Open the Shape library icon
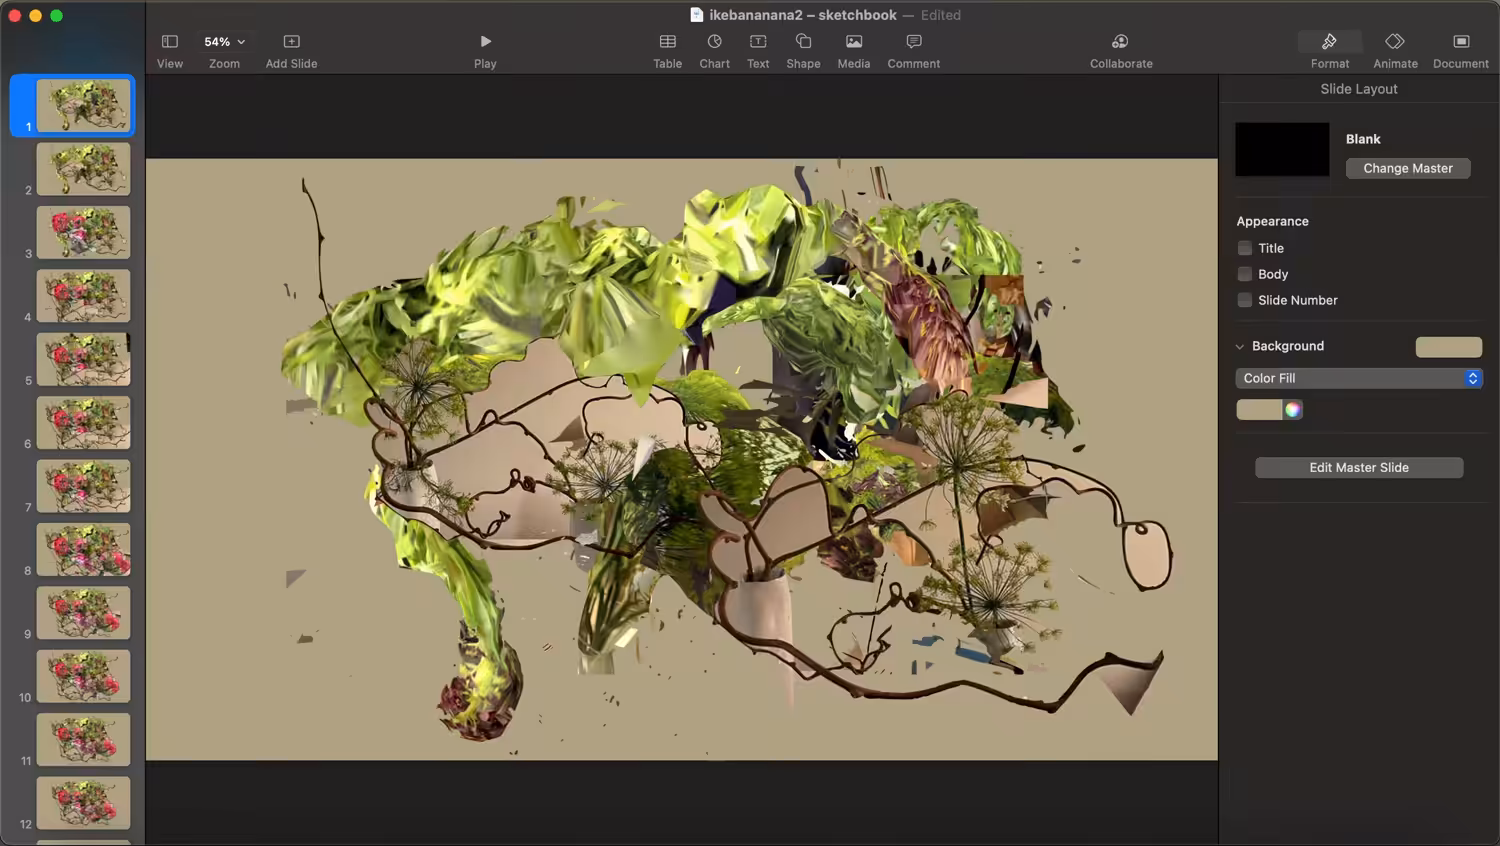1500x846 pixels. click(x=803, y=42)
